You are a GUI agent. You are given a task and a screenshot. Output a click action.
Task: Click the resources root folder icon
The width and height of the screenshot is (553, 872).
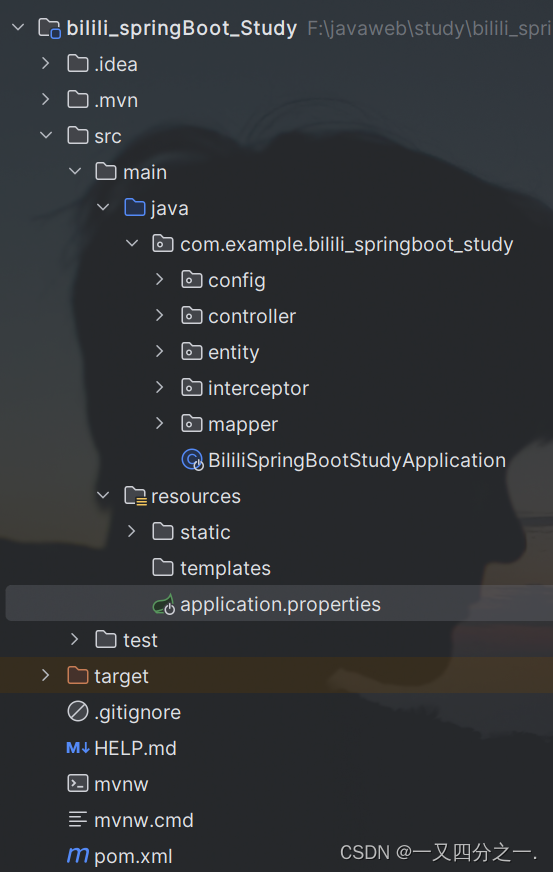pos(135,496)
